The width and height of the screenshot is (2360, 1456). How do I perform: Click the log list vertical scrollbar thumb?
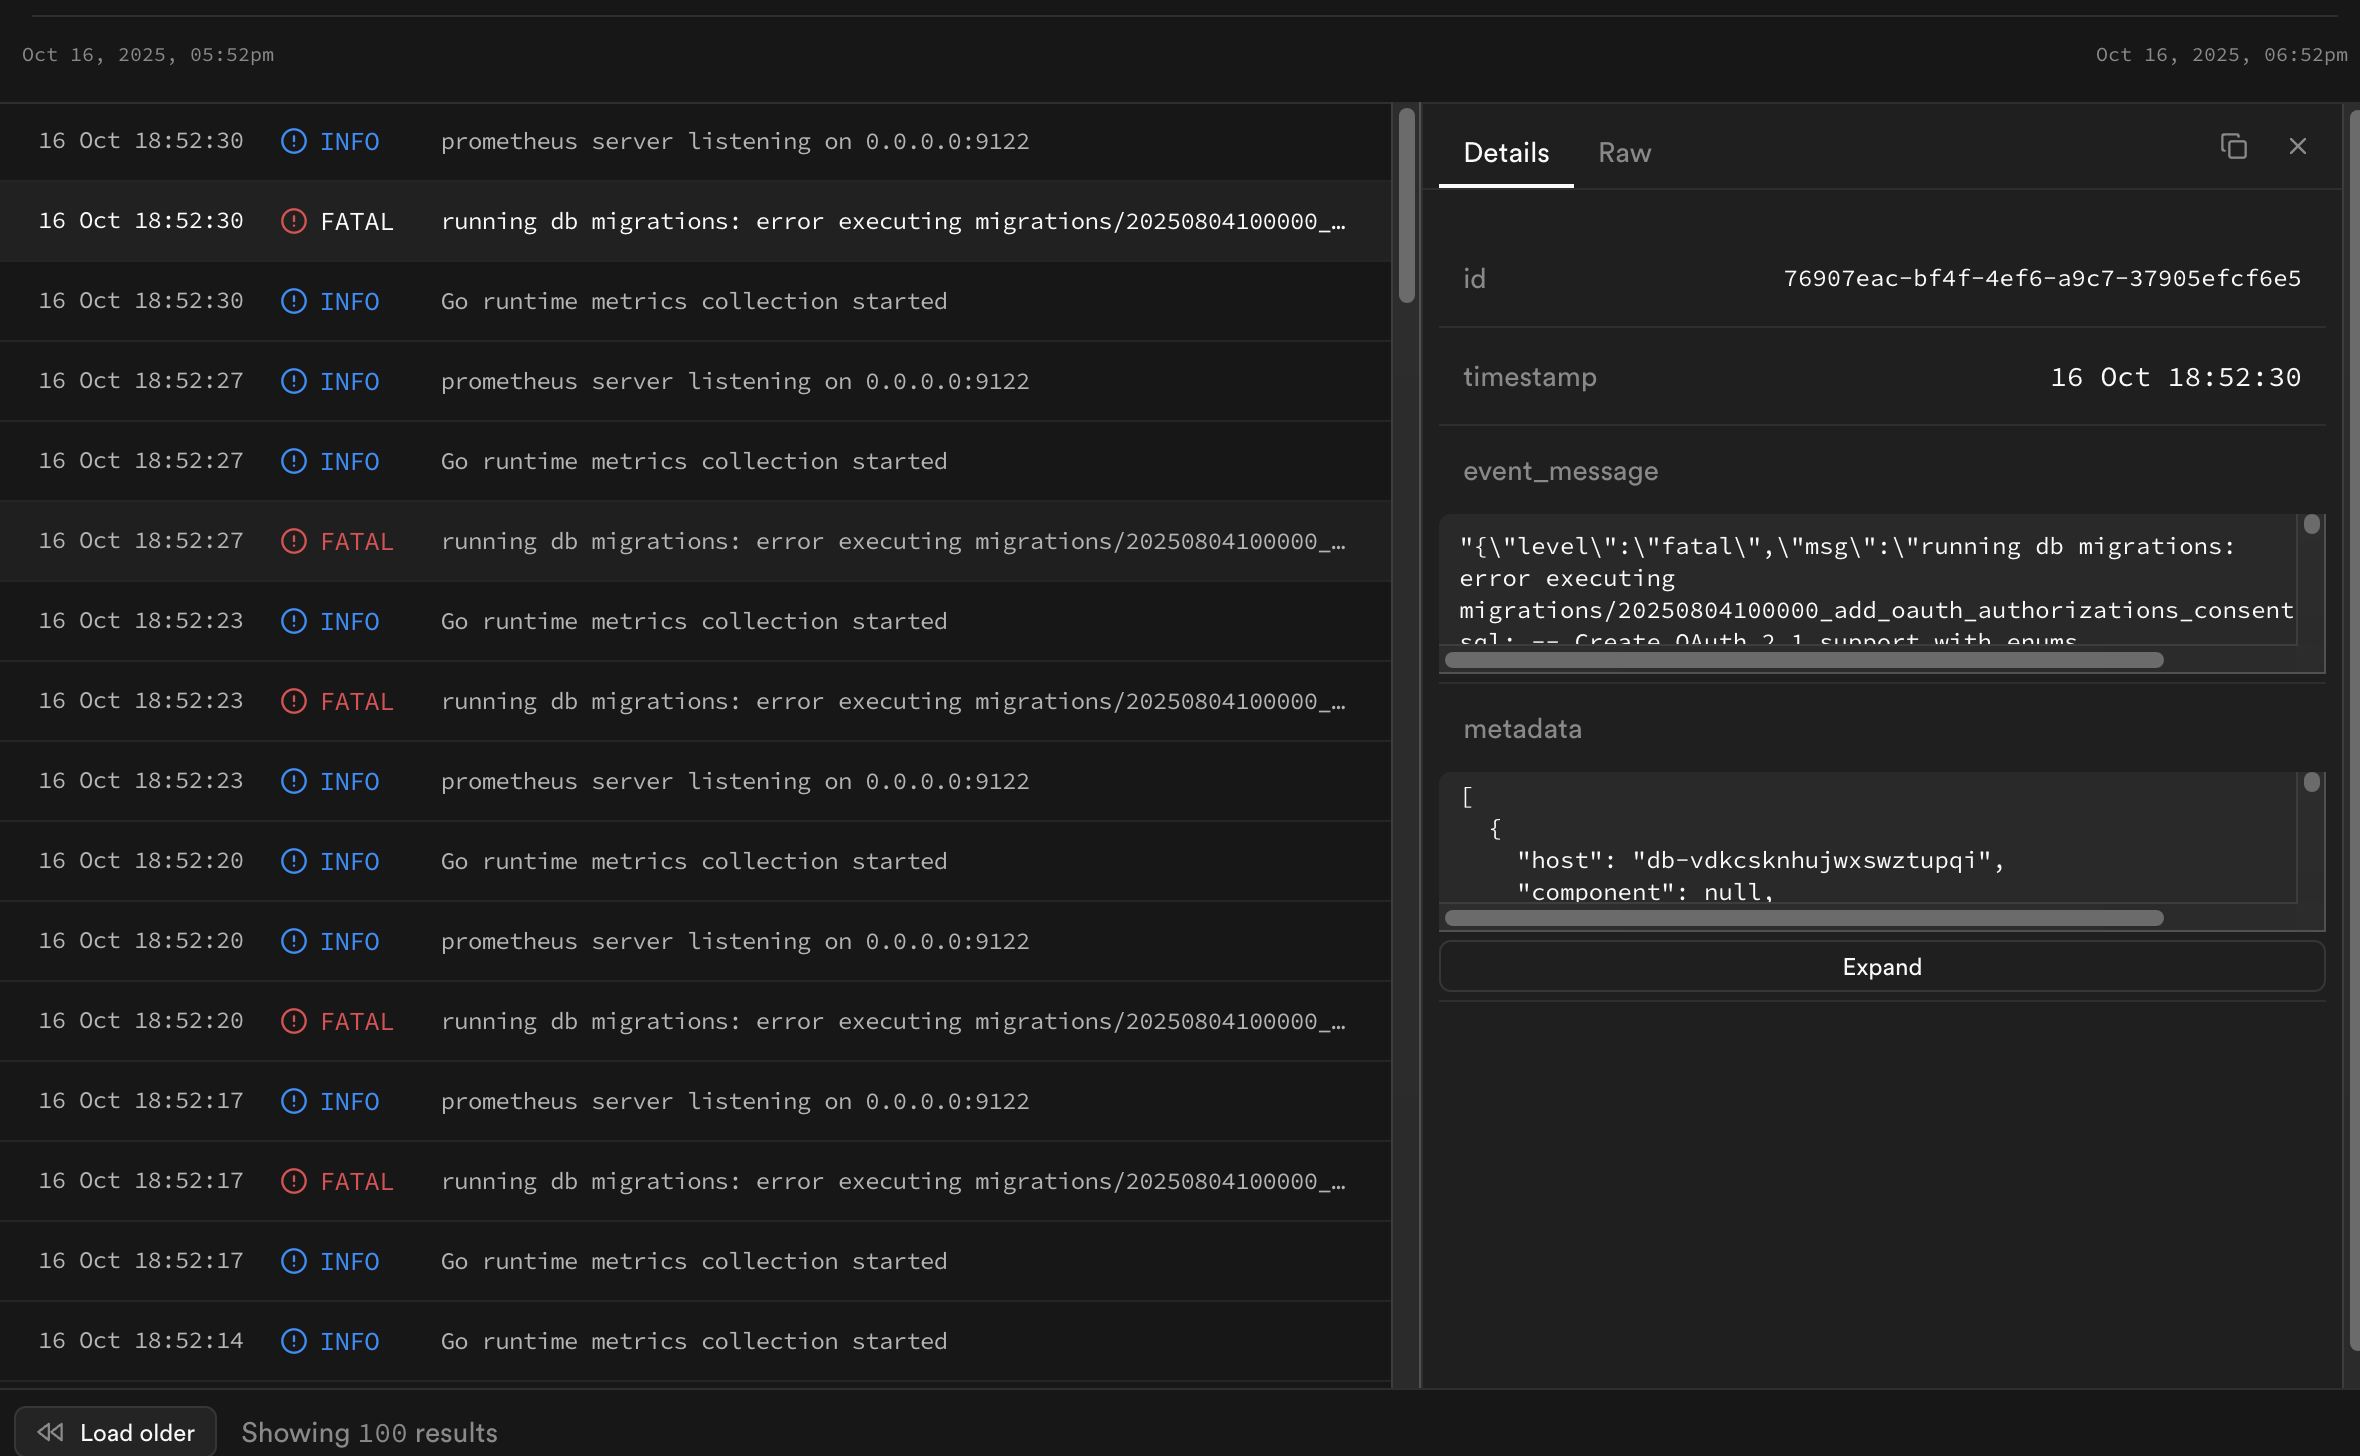point(1406,205)
